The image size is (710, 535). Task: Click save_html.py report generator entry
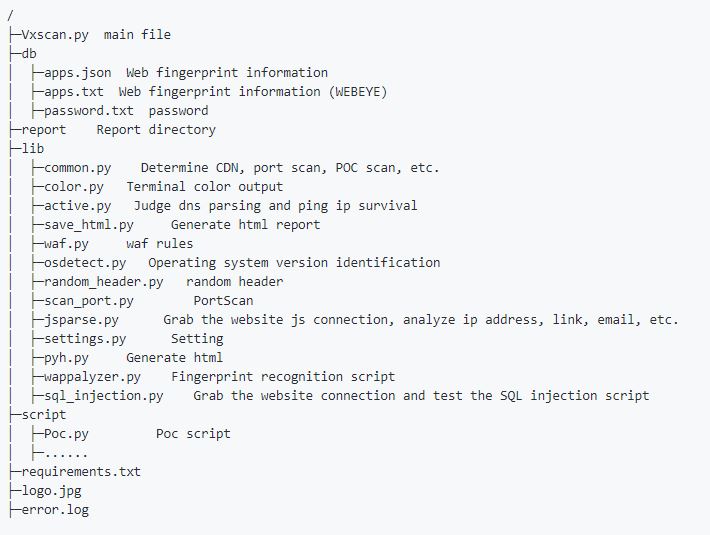click(89, 225)
